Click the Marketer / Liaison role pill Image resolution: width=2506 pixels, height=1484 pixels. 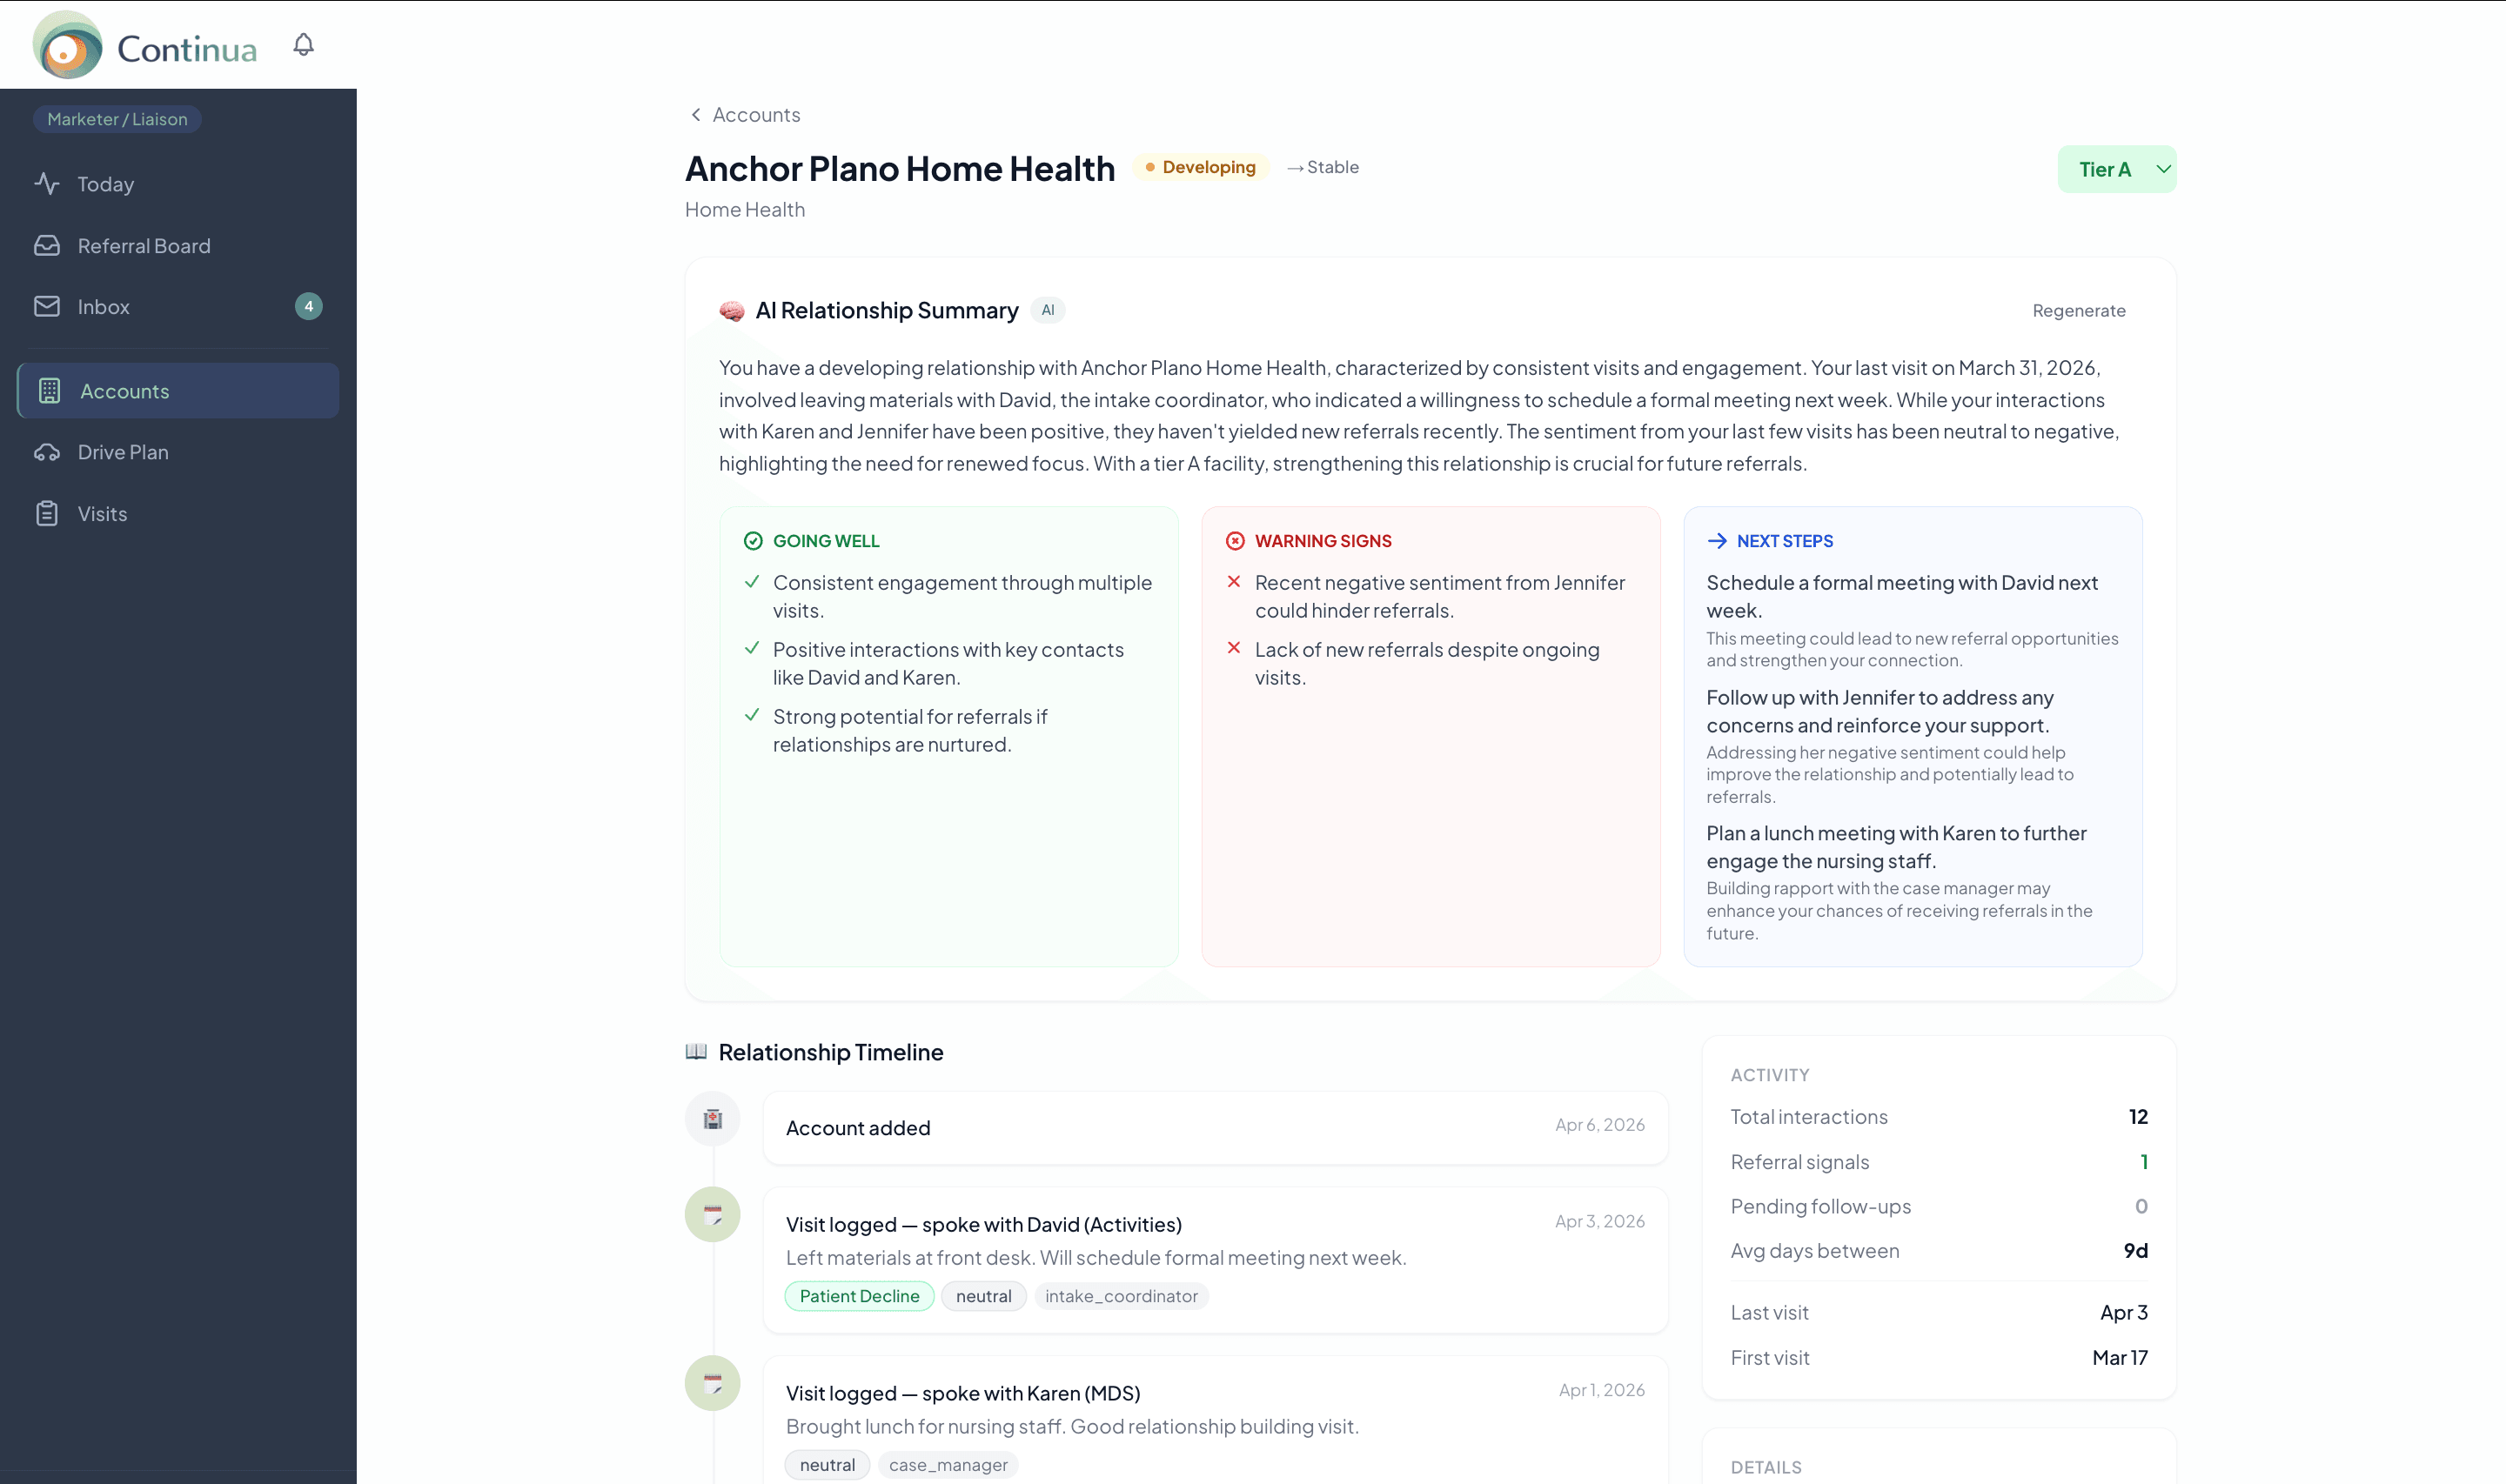pyautogui.click(x=118, y=119)
